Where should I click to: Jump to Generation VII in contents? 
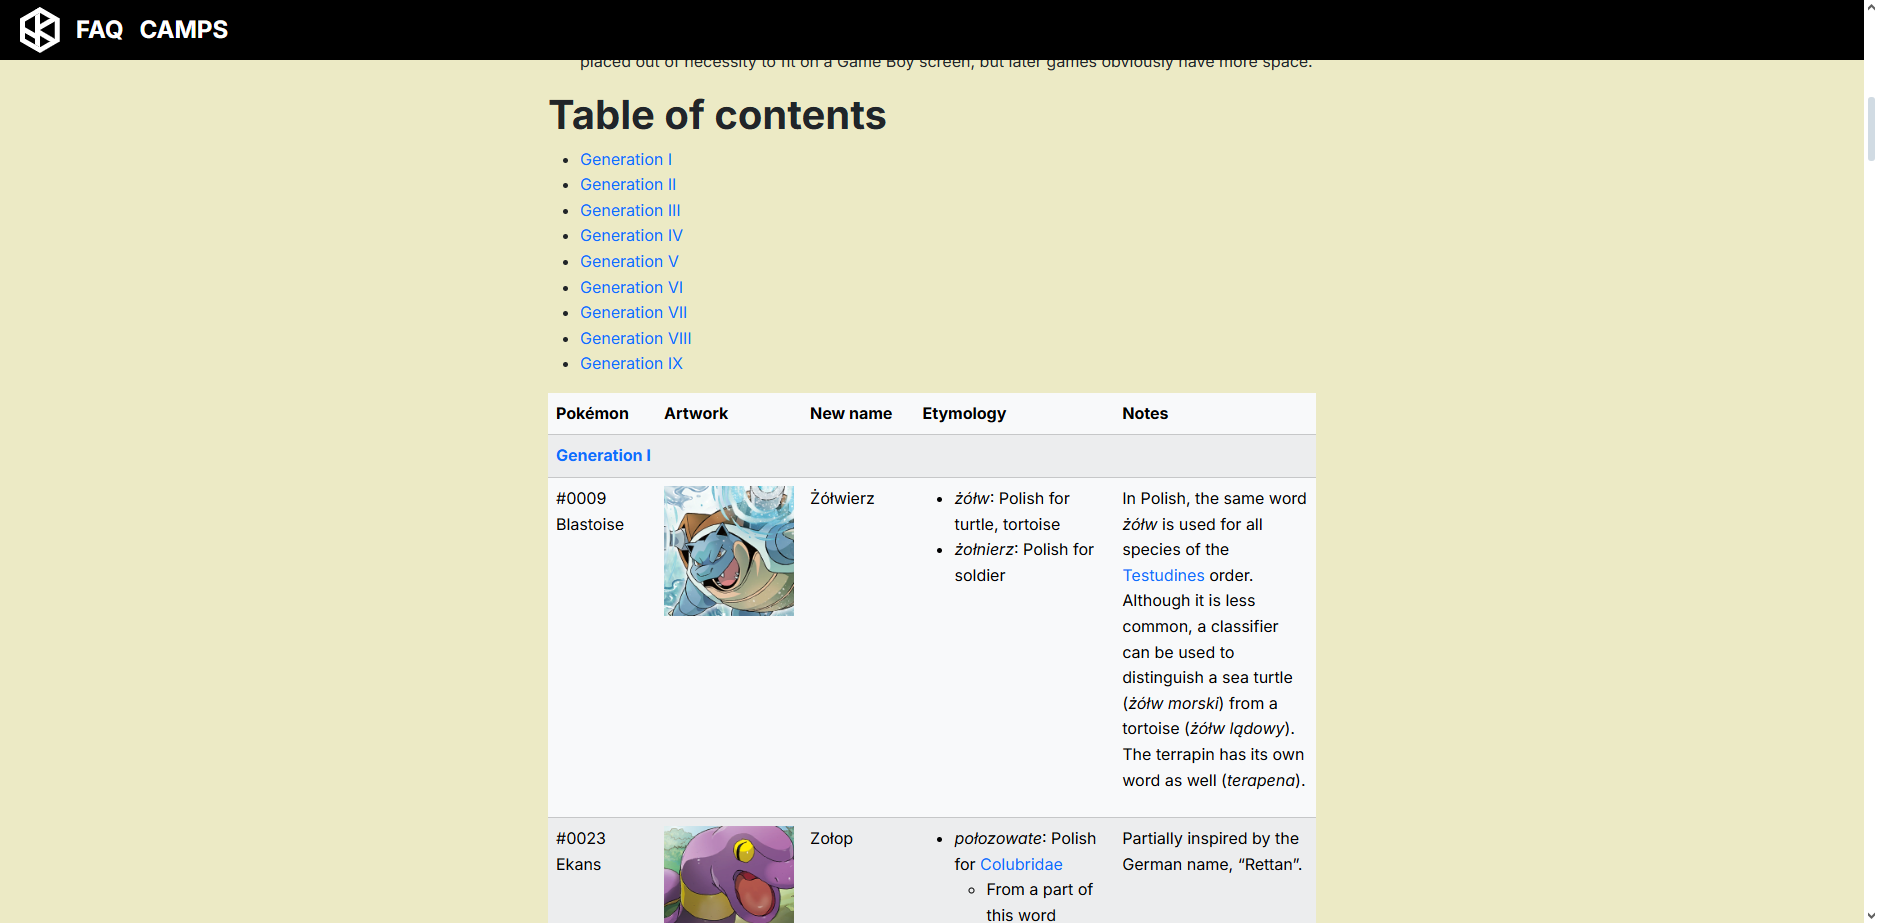(x=633, y=312)
